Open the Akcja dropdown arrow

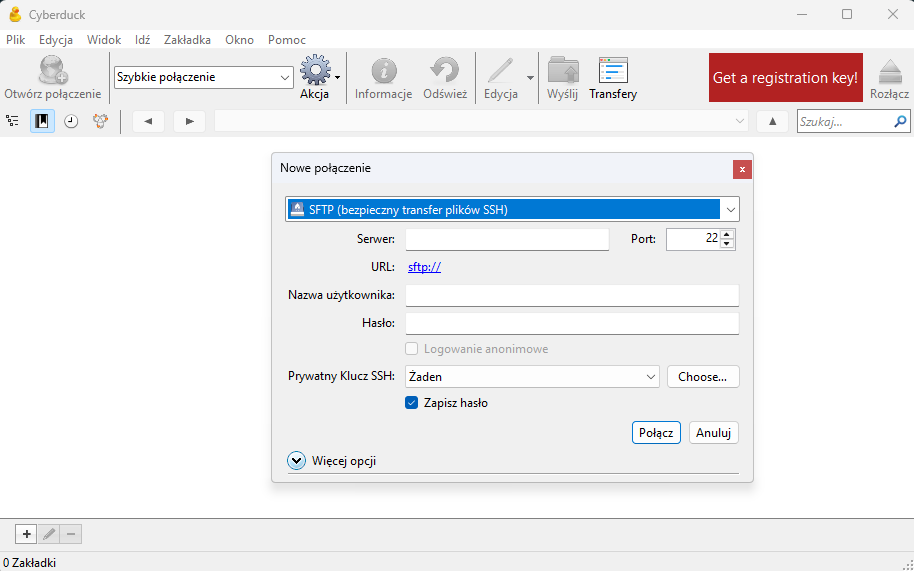pos(338,77)
